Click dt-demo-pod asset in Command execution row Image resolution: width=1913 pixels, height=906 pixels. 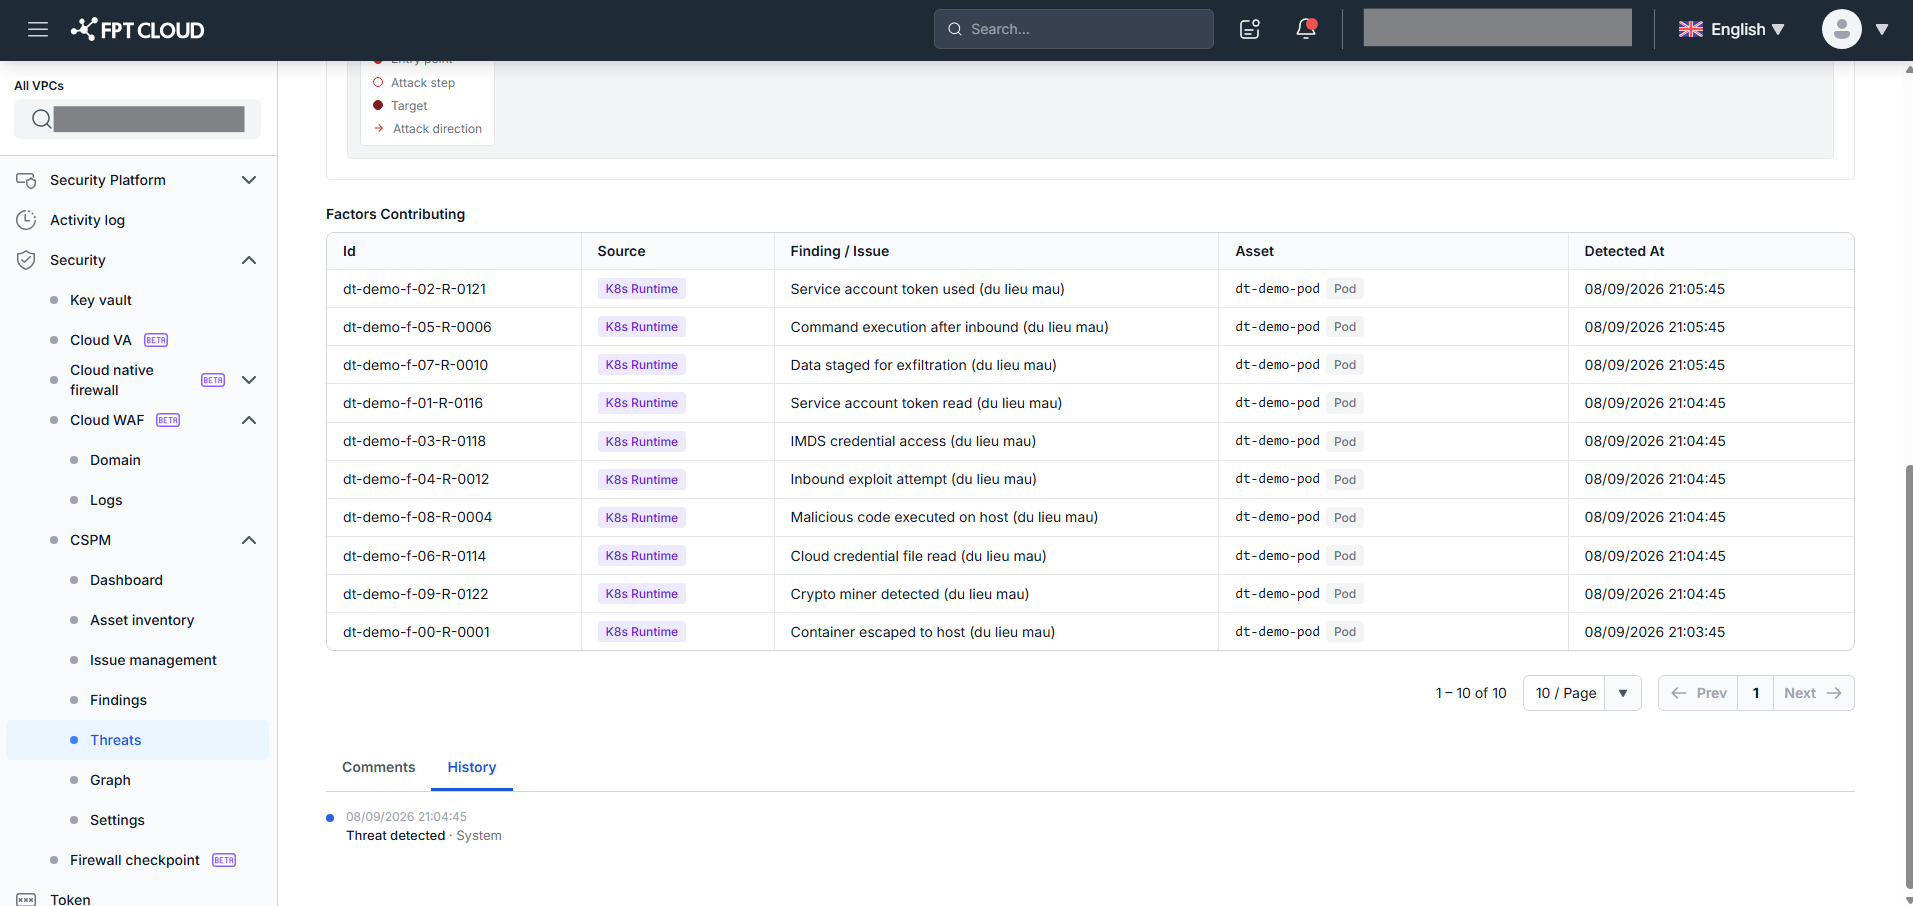click(1277, 327)
